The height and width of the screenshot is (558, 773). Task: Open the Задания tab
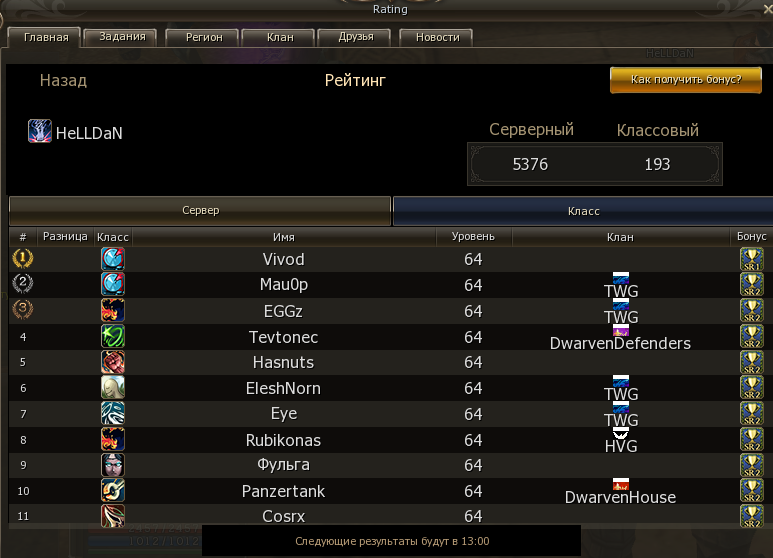coord(121,37)
